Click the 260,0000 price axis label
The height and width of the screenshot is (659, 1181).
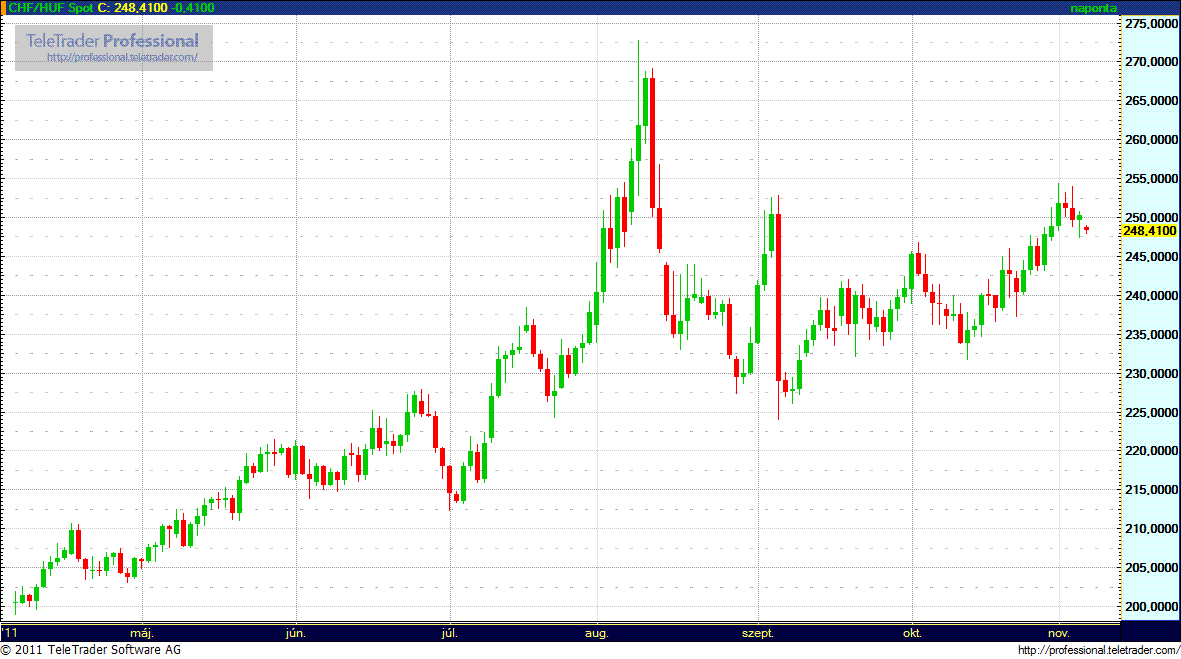pyautogui.click(x=1151, y=139)
